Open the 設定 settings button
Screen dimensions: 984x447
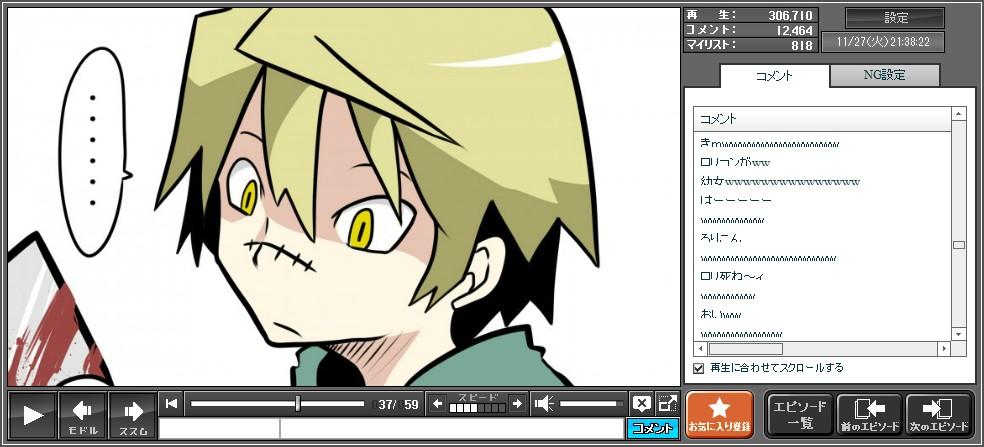point(895,18)
